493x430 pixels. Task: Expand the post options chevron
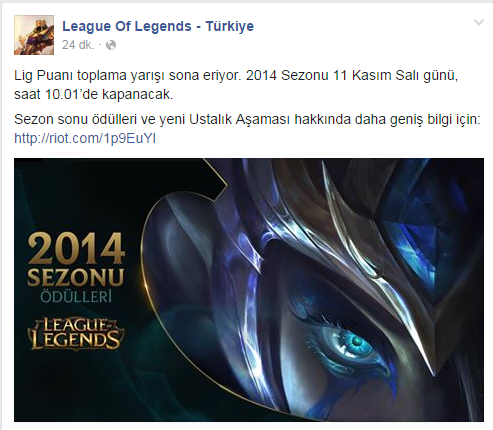479,22
